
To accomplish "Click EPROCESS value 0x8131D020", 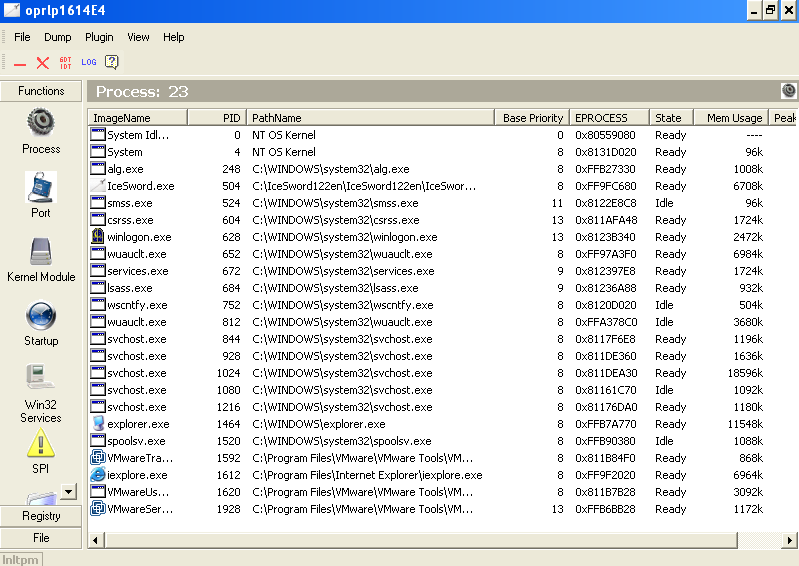I will pyautogui.click(x=605, y=152).
